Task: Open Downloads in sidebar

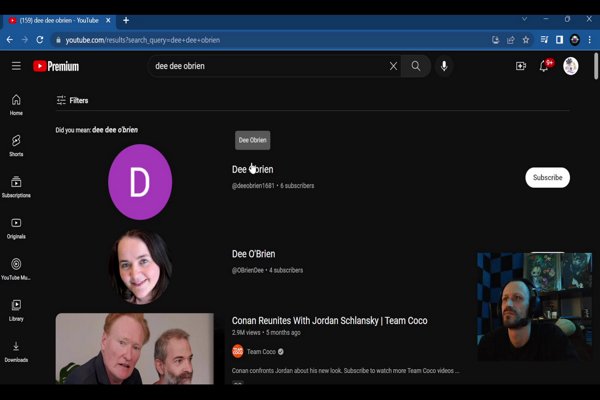Action: coord(16,351)
